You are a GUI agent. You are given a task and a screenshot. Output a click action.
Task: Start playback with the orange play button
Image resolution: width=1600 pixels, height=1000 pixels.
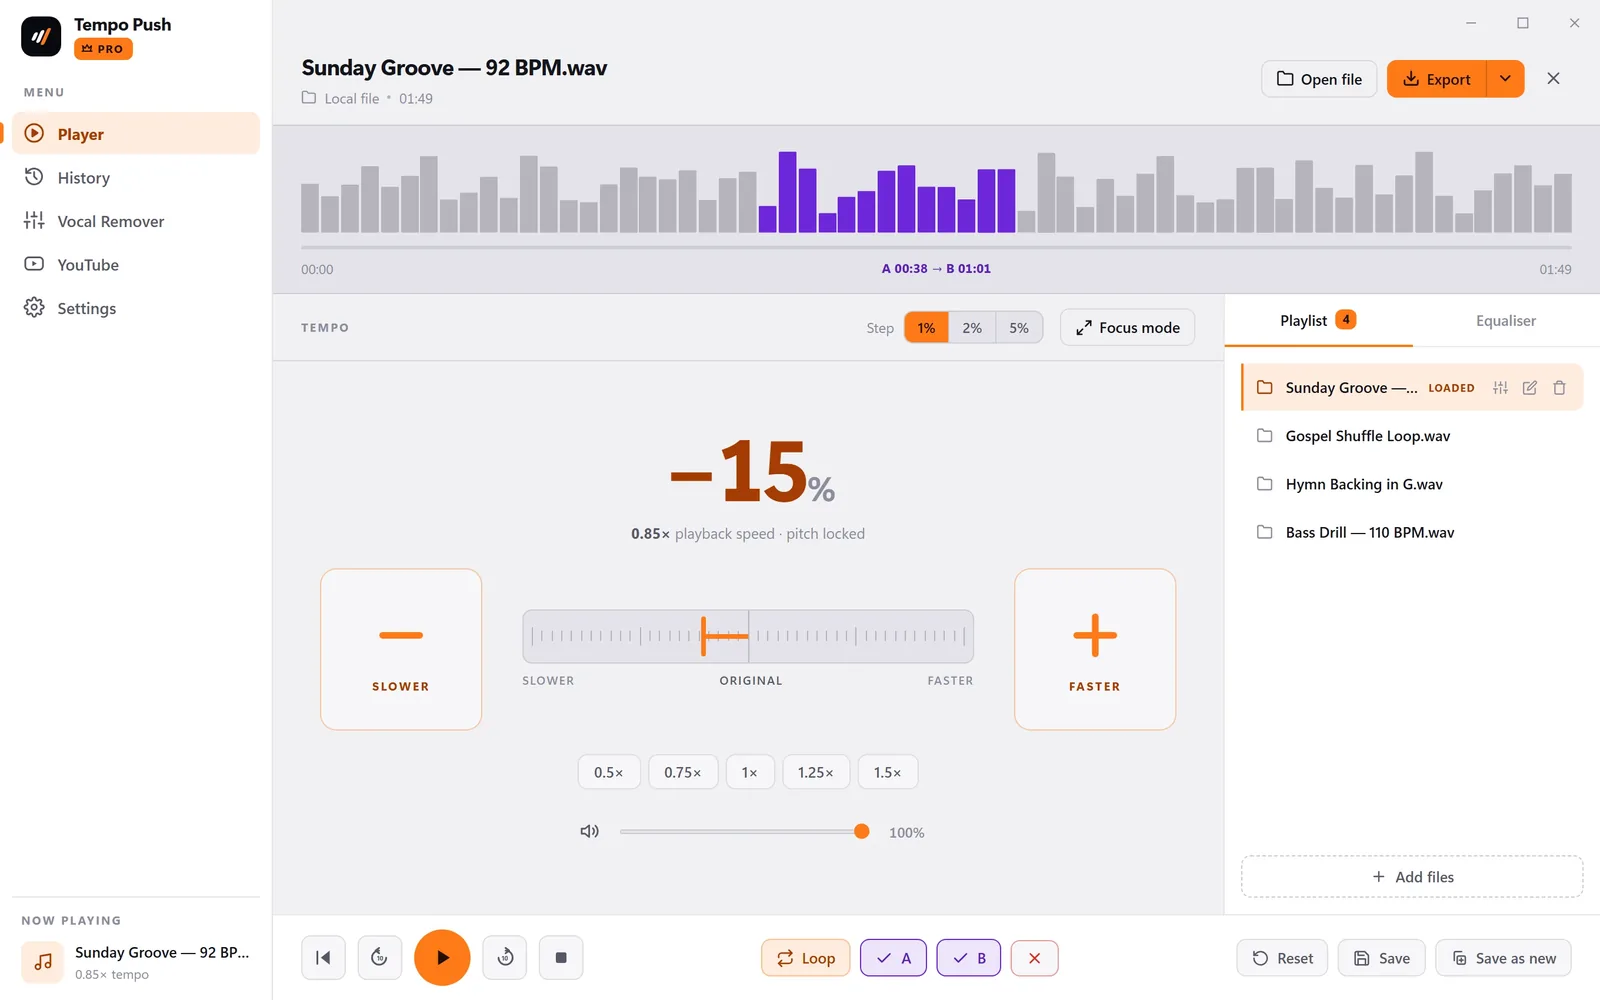click(x=442, y=958)
